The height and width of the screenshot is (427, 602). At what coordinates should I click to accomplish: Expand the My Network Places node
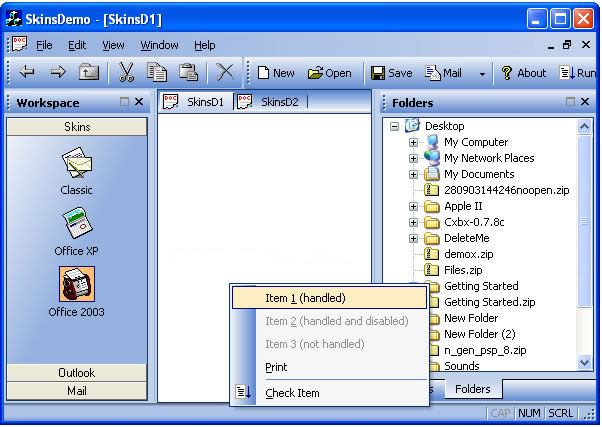413,158
